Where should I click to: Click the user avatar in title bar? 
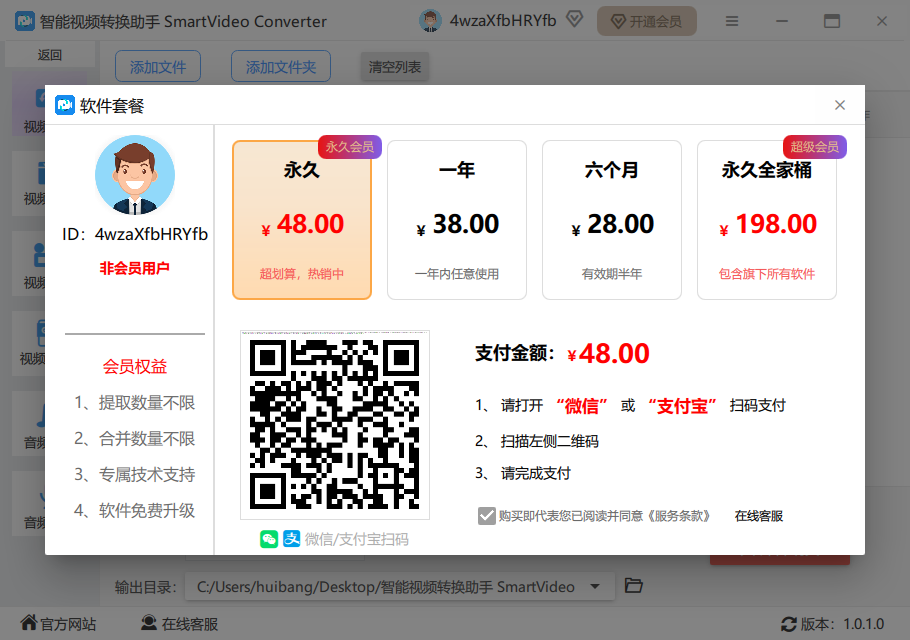[430, 21]
